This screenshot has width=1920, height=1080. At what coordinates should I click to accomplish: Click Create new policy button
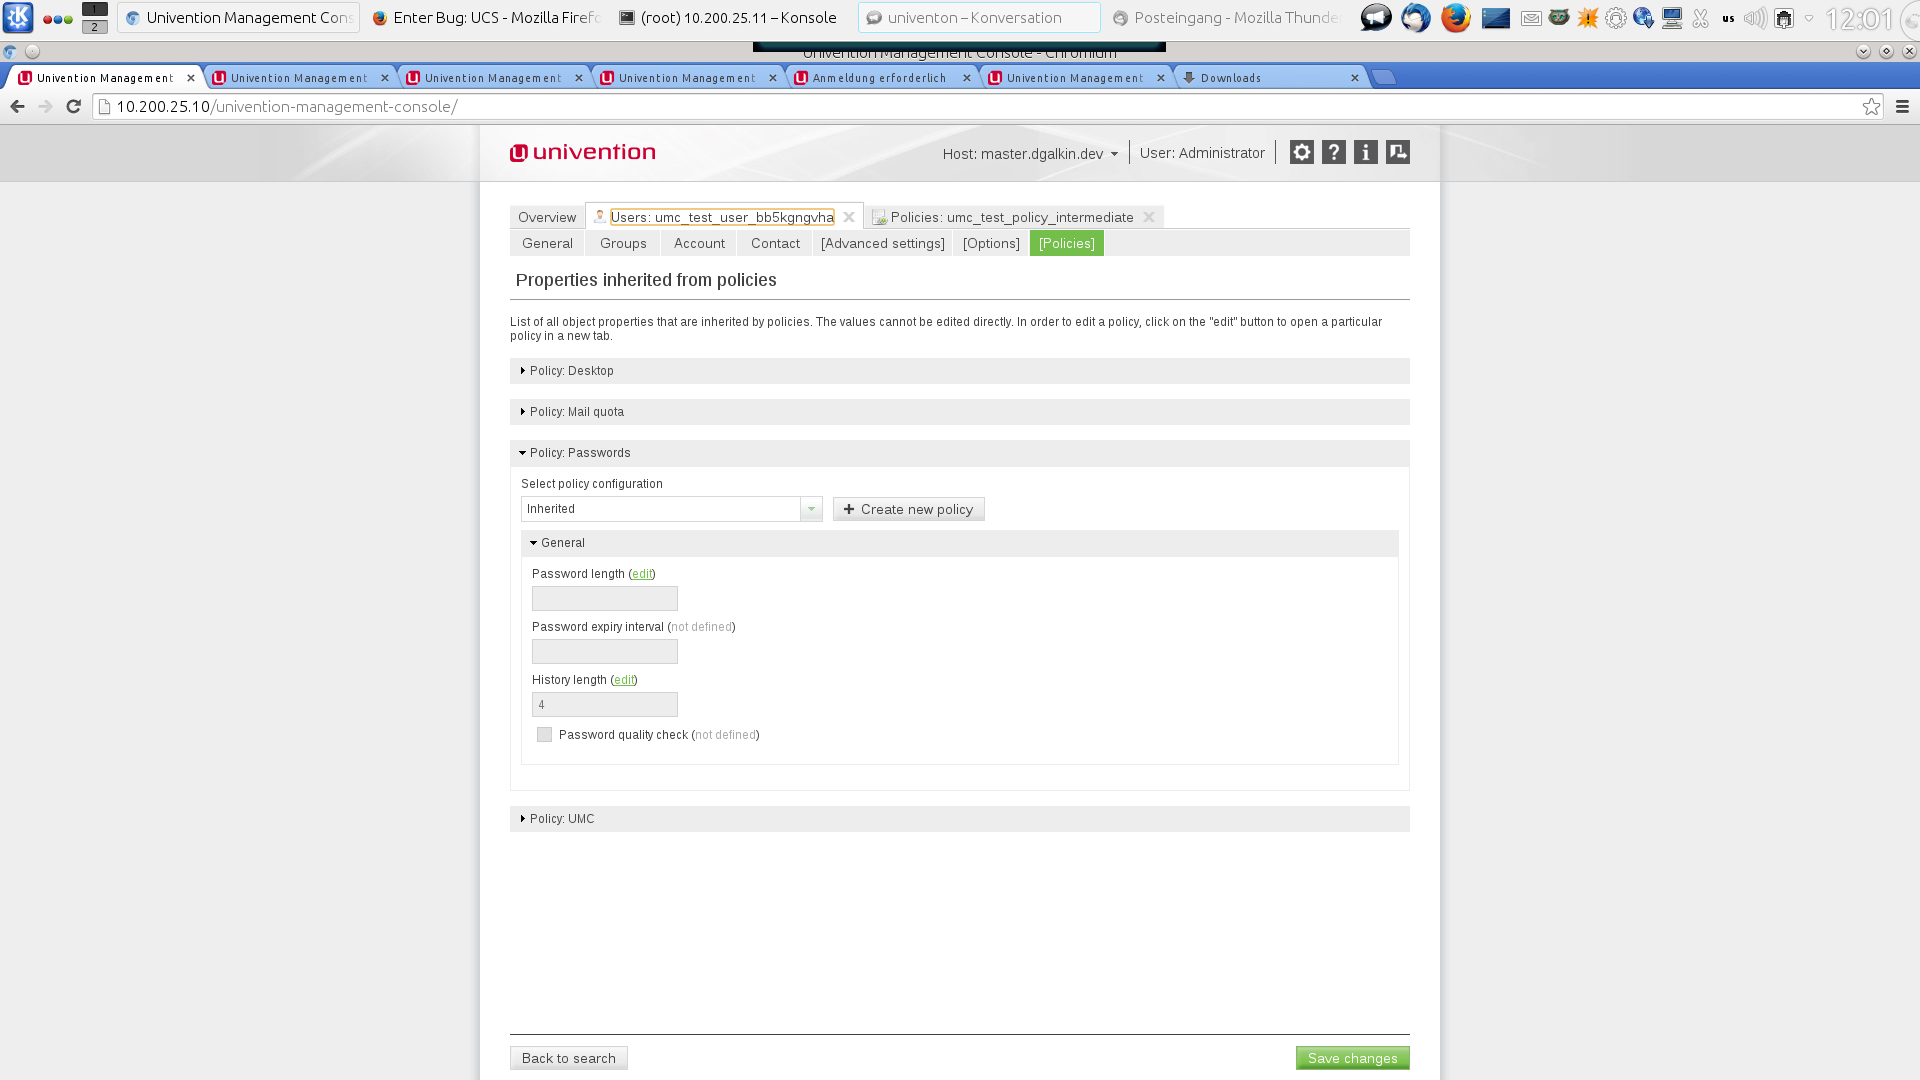coord(908,509)
